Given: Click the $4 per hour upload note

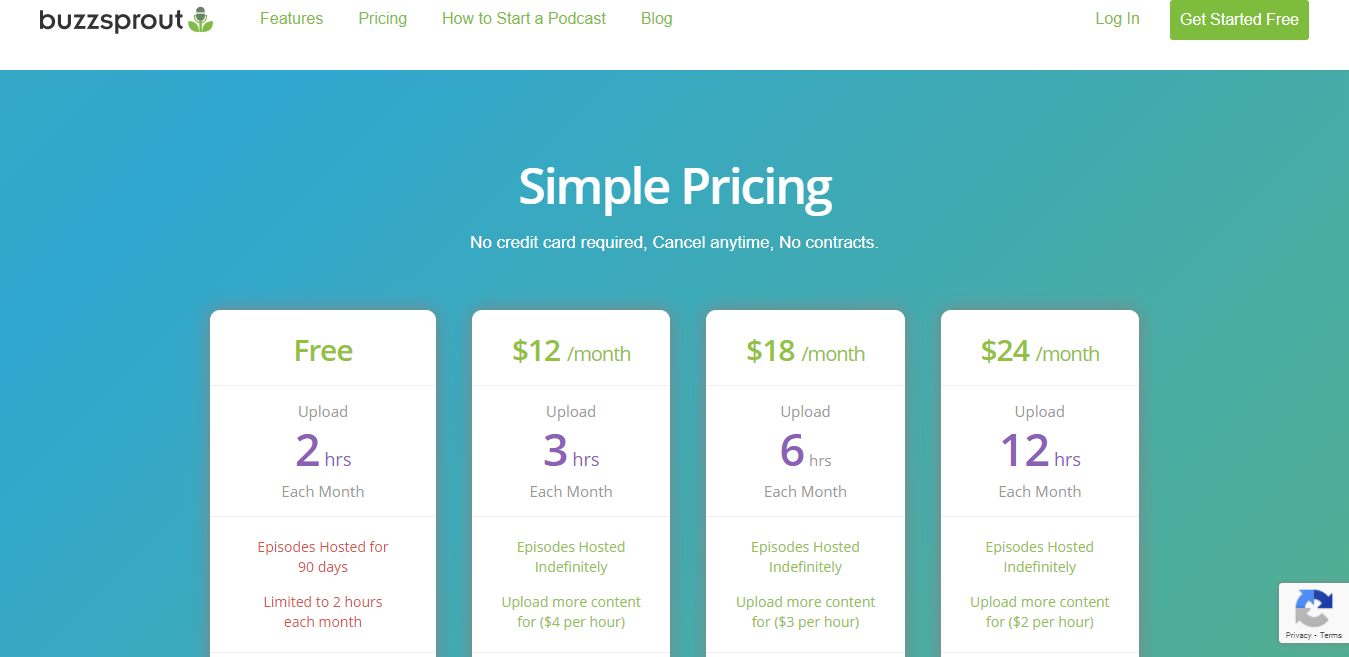Looking at the screenshot, I should (570, 611).
